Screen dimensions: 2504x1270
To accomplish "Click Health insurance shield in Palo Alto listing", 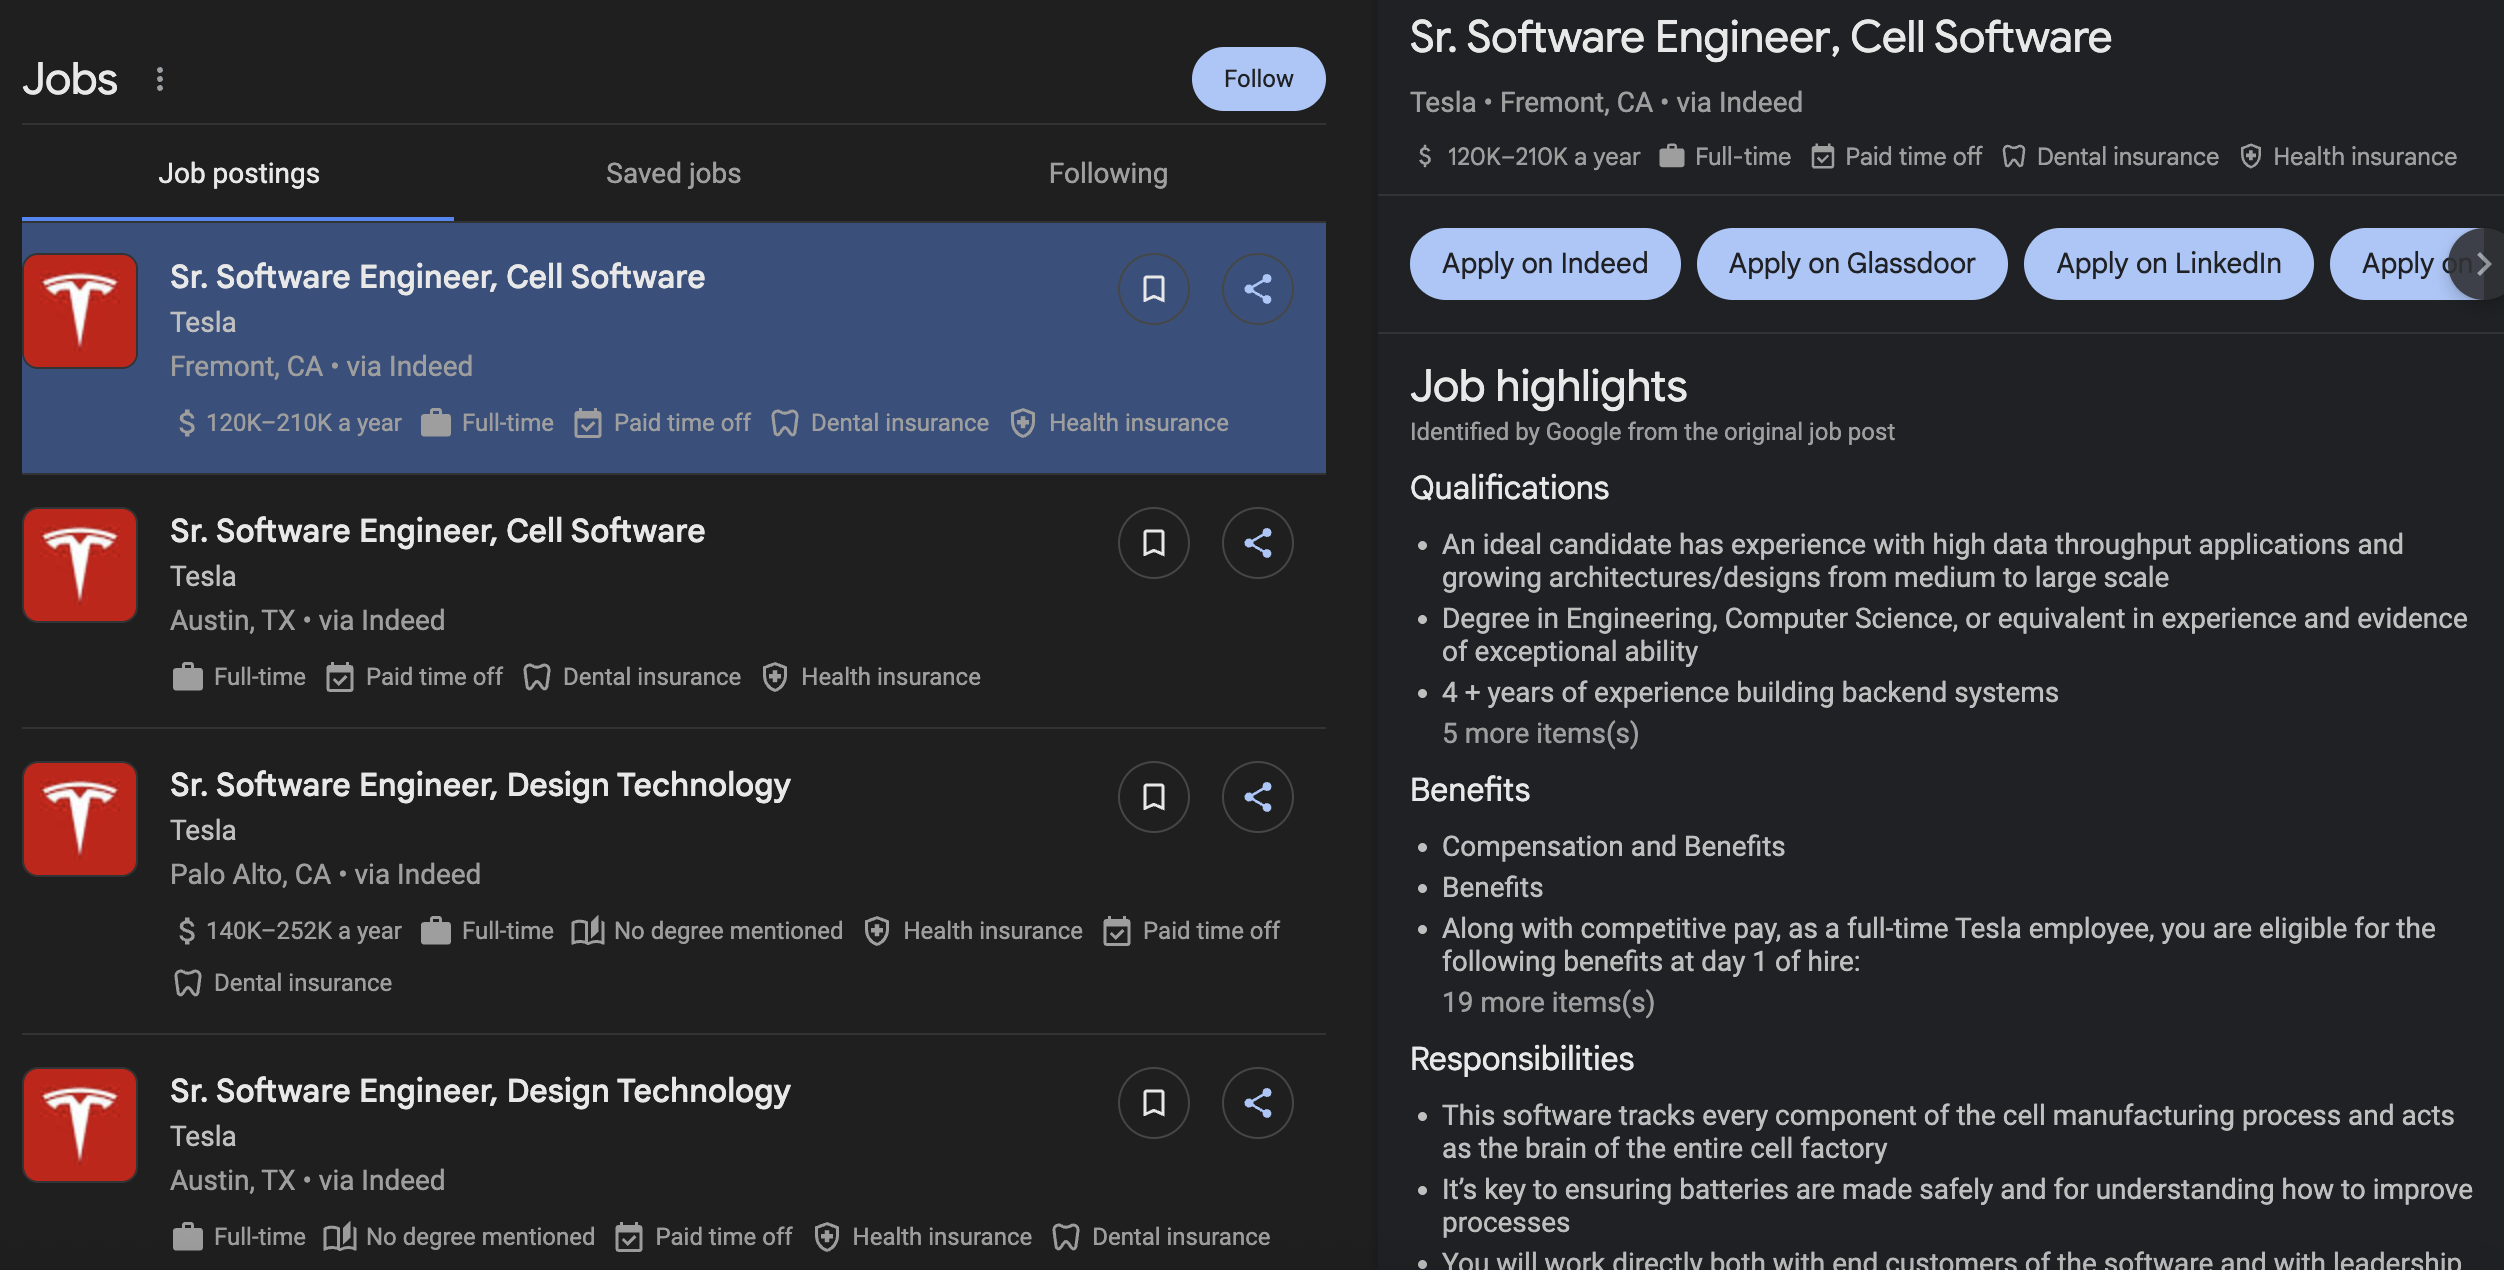I will click(x=877, y=931).
